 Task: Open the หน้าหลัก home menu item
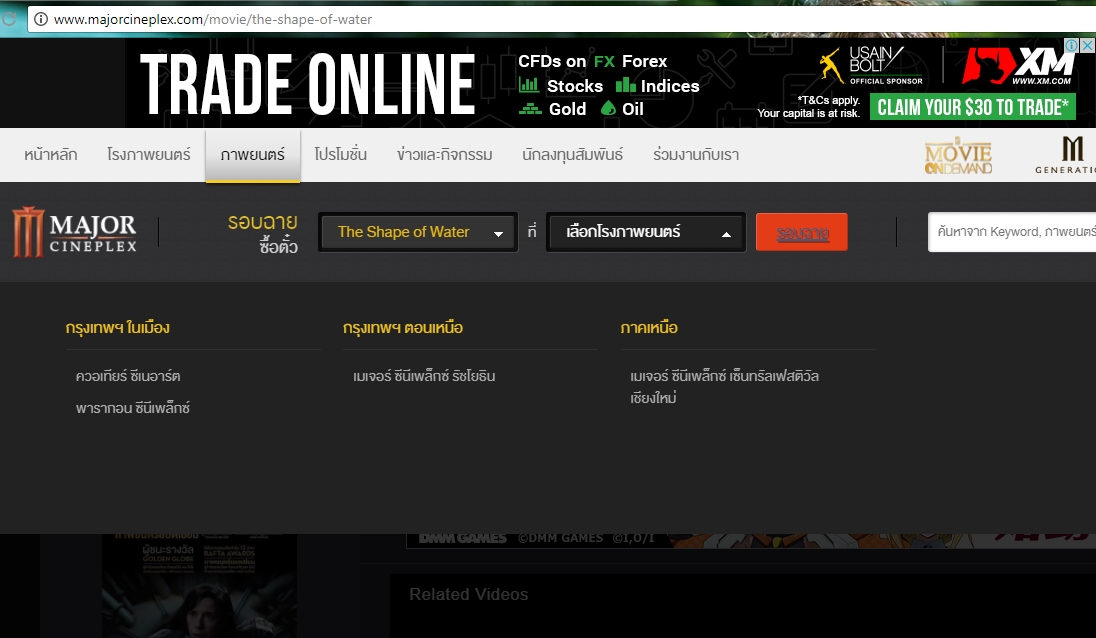click(x=50, y=154)
